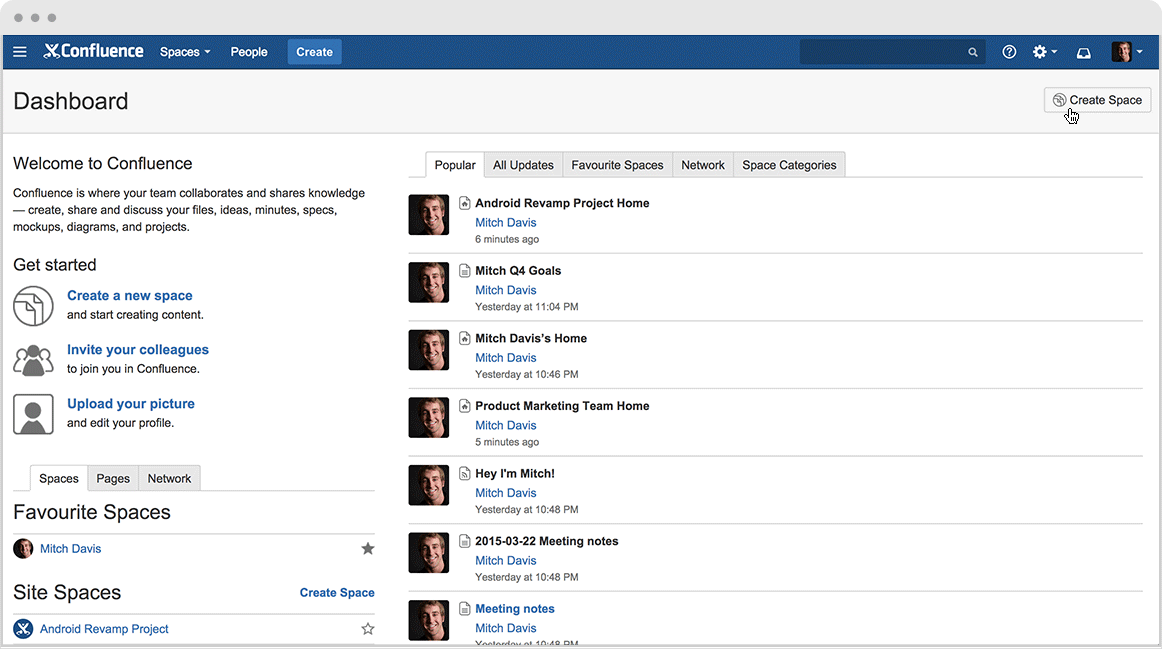Click the Create a new space link
Image resolution: width=1162 pixels, height=649 pixels.
coord(130,296)
